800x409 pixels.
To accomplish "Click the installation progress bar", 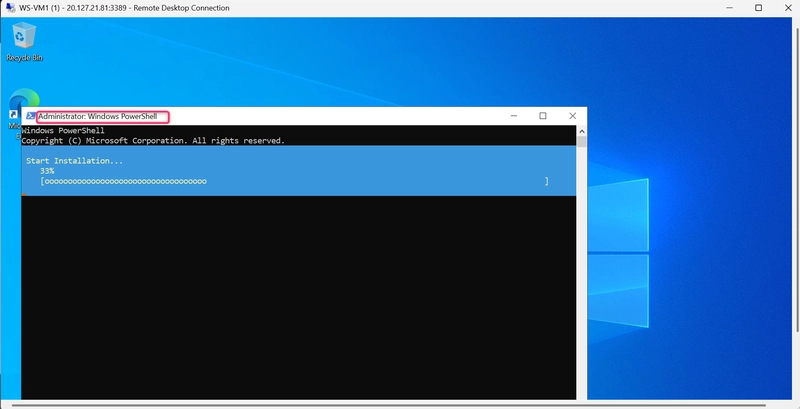I will (294, 181).
